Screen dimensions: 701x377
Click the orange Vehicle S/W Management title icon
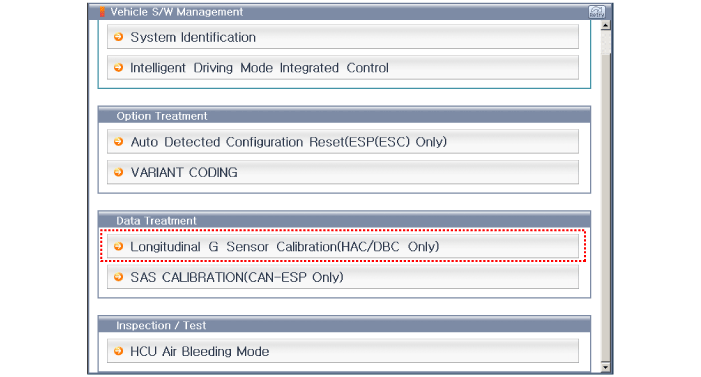click(102, 12)
